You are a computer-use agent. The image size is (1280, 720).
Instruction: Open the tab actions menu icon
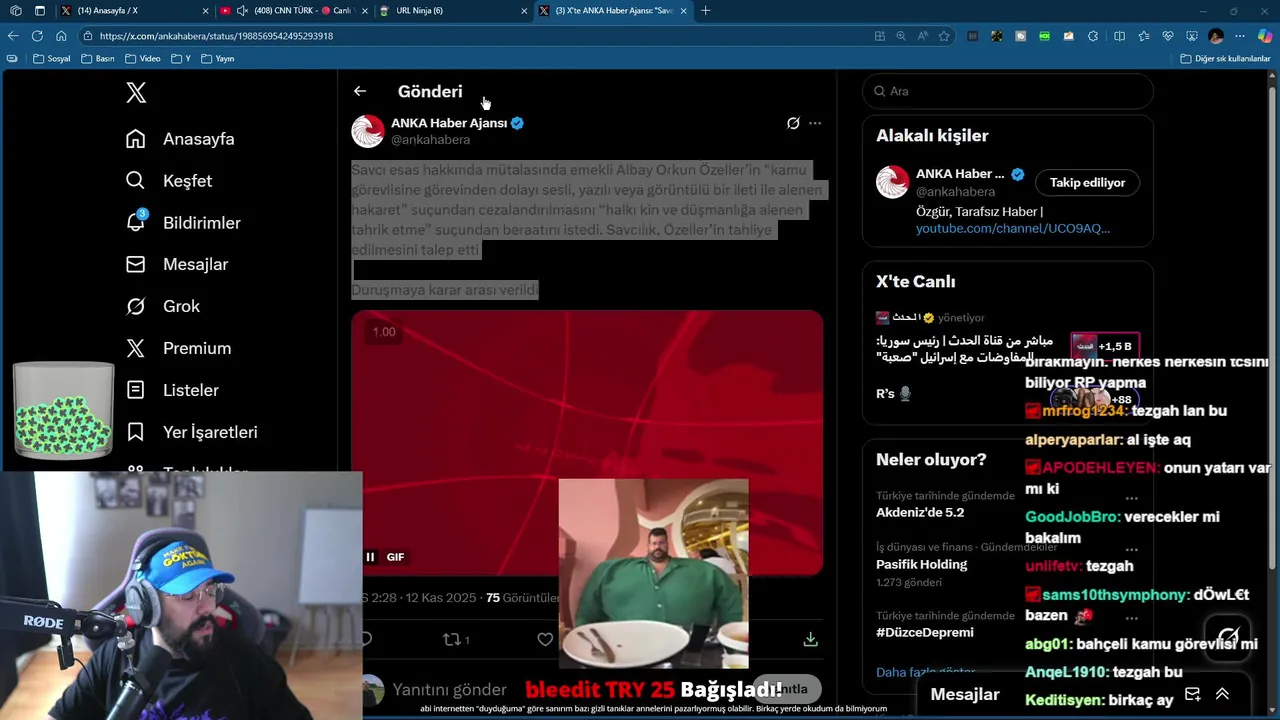point(39,11)
